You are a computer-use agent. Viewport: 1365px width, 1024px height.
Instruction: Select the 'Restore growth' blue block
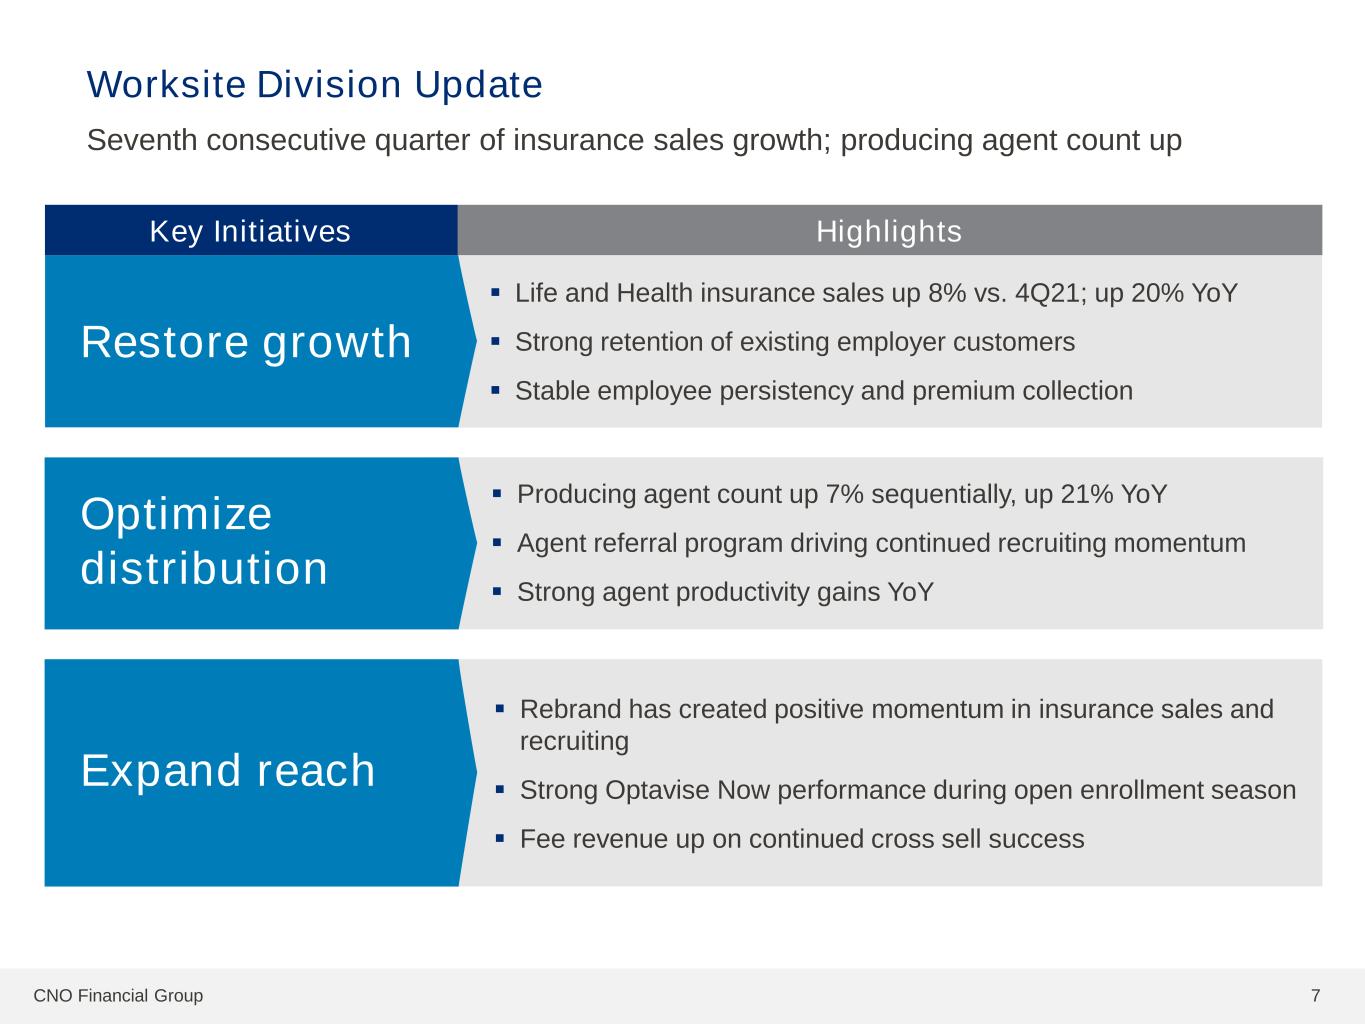tap(246, 342)
